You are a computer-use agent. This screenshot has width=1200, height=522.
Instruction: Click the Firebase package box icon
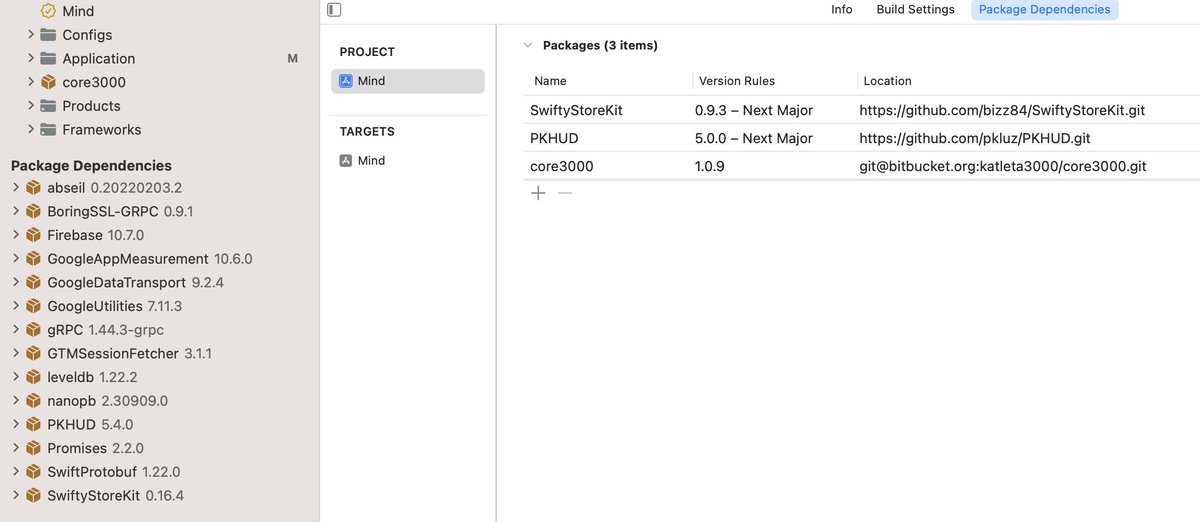33,235
